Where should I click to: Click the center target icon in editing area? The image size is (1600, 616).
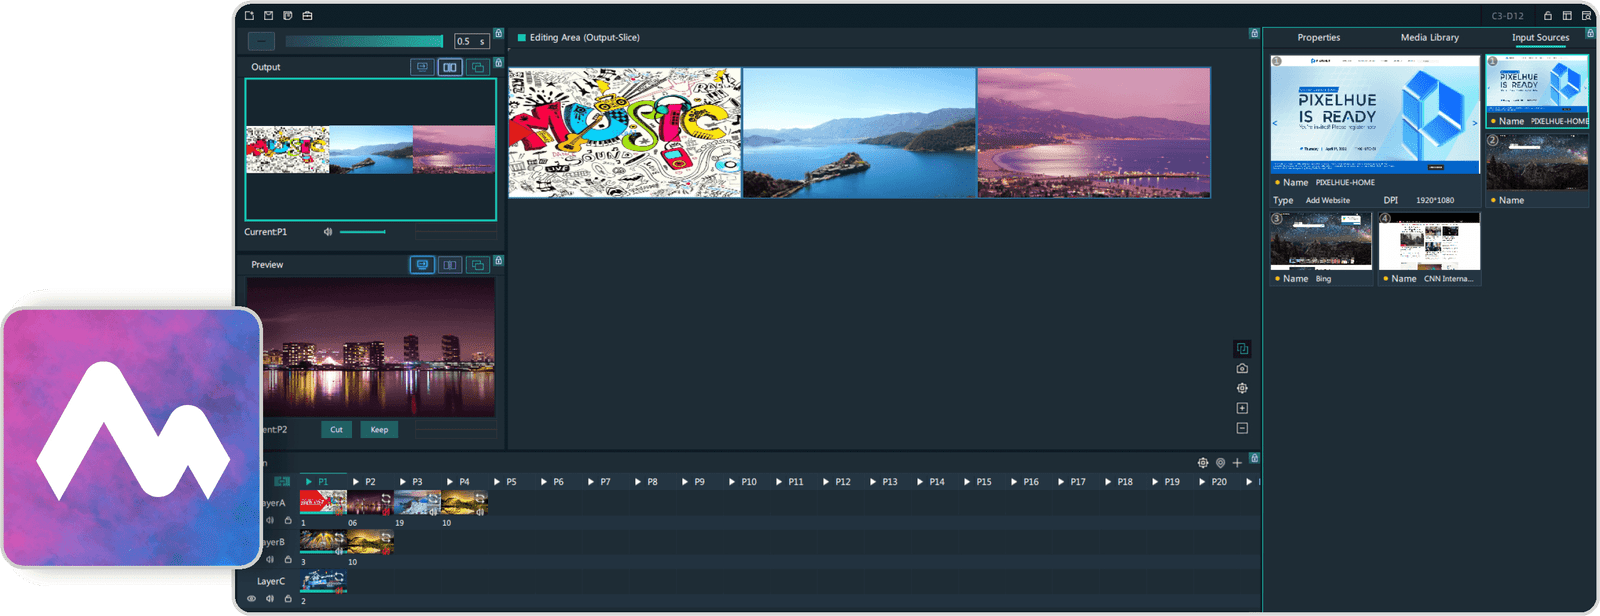(1242, 388)
